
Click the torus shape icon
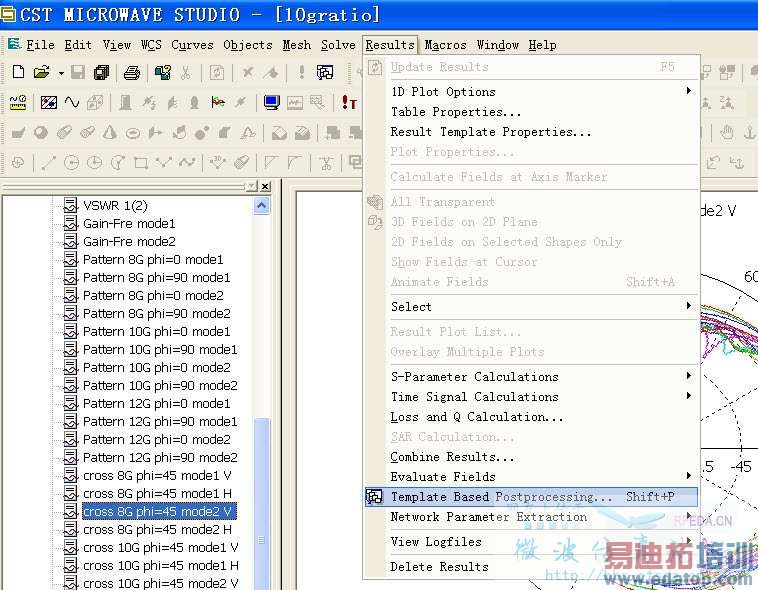(132, 133)
